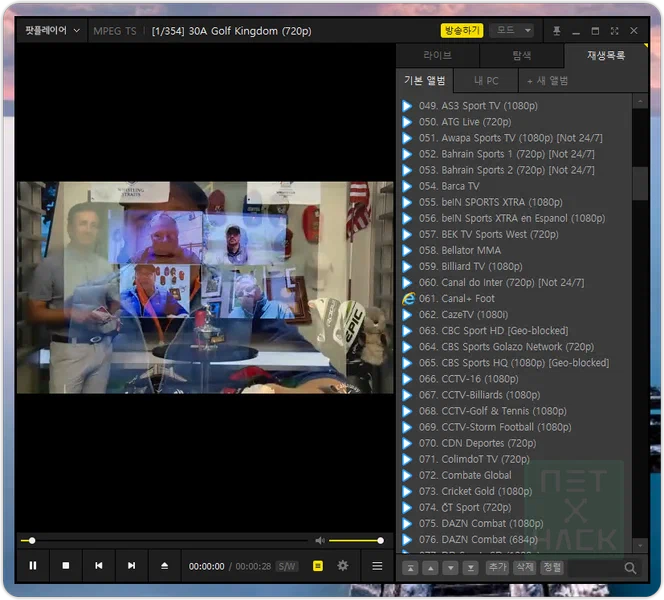Click the play icon beside Combate Global
The width and height of the screenshot is (664, 600).
pyautogui.click(x=407, y=475)
